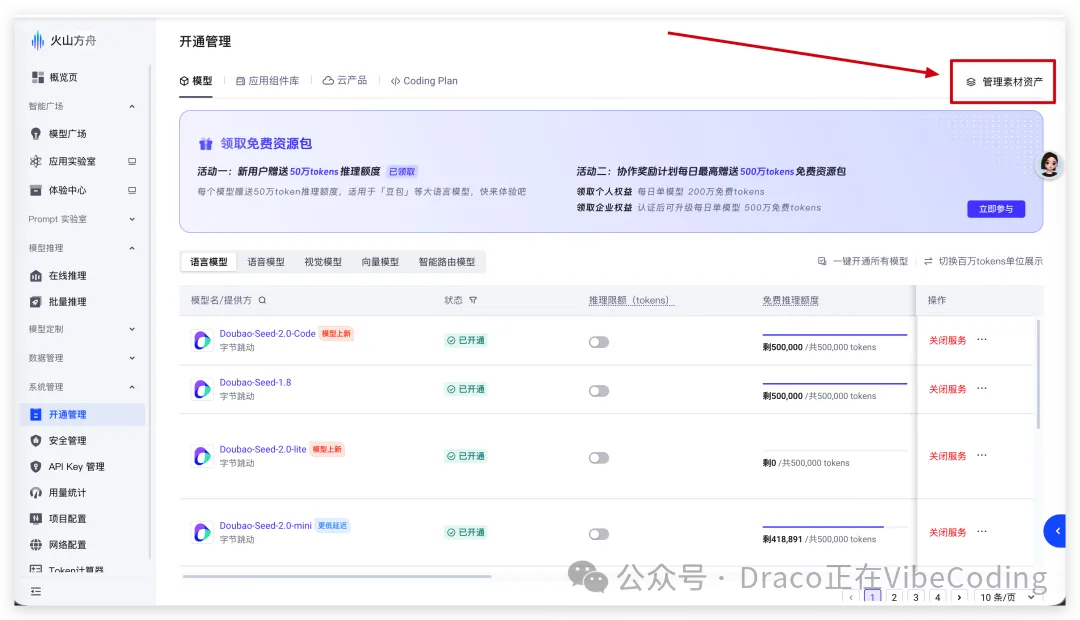Expand the 数据管理 section
The width and height of the screenshot is (1080, 620).
coord(132,358)
